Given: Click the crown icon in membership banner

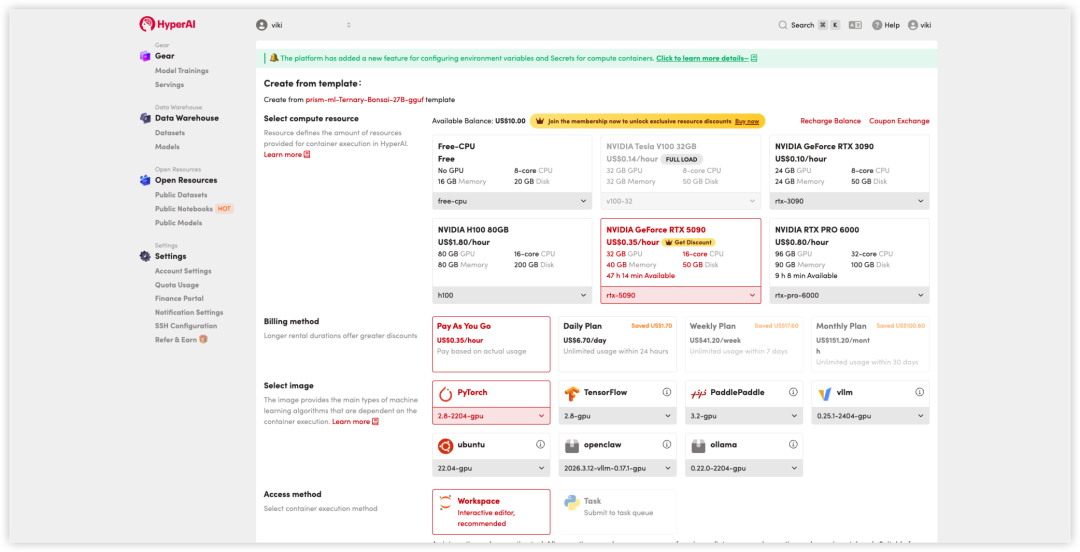Looking at the screenshot, I should tap(540, 121).
